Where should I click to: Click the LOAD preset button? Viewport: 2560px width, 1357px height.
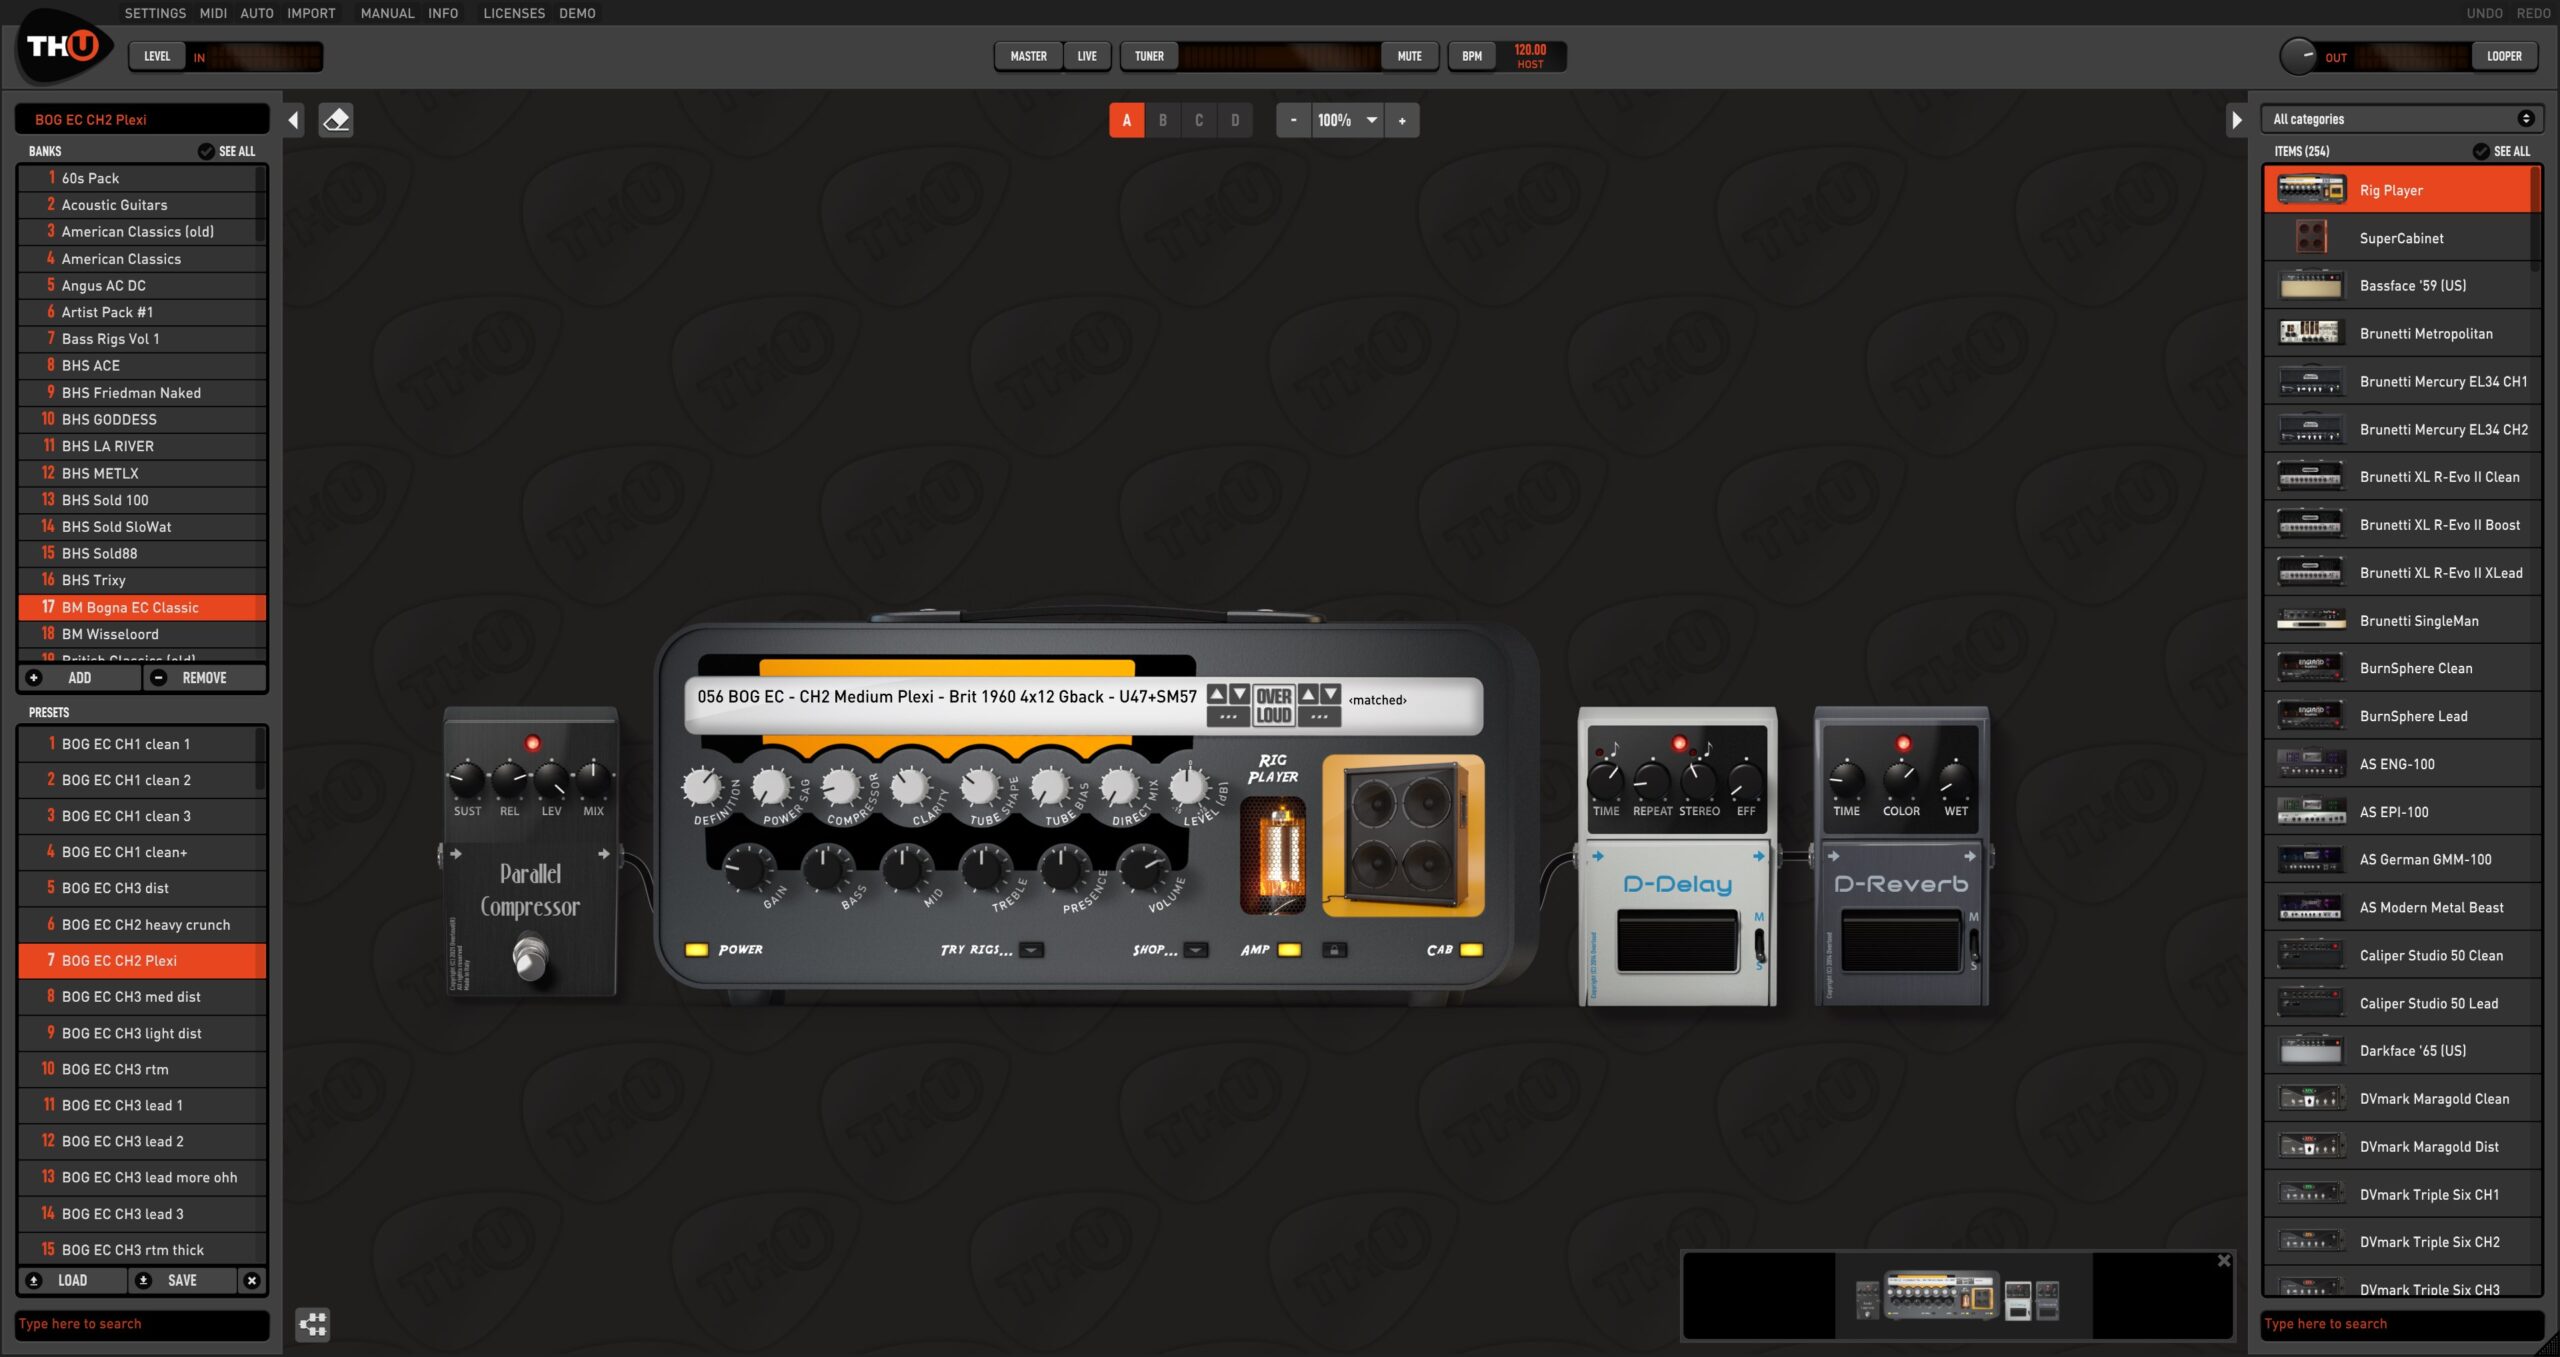pos(72,1280)
